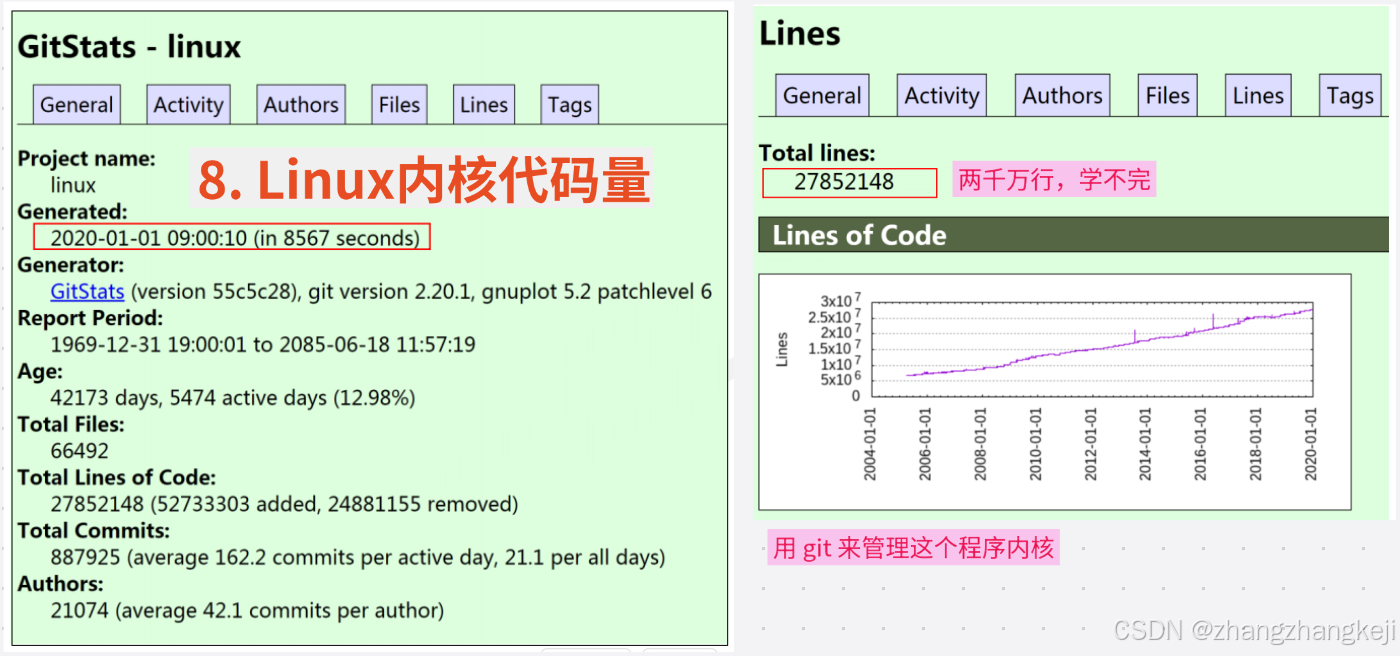Select Lines tab in the Lines page
Image resolution: width=1400 pixels, height=656 pixels.
pyautogui.click(x=1258, y=96)
